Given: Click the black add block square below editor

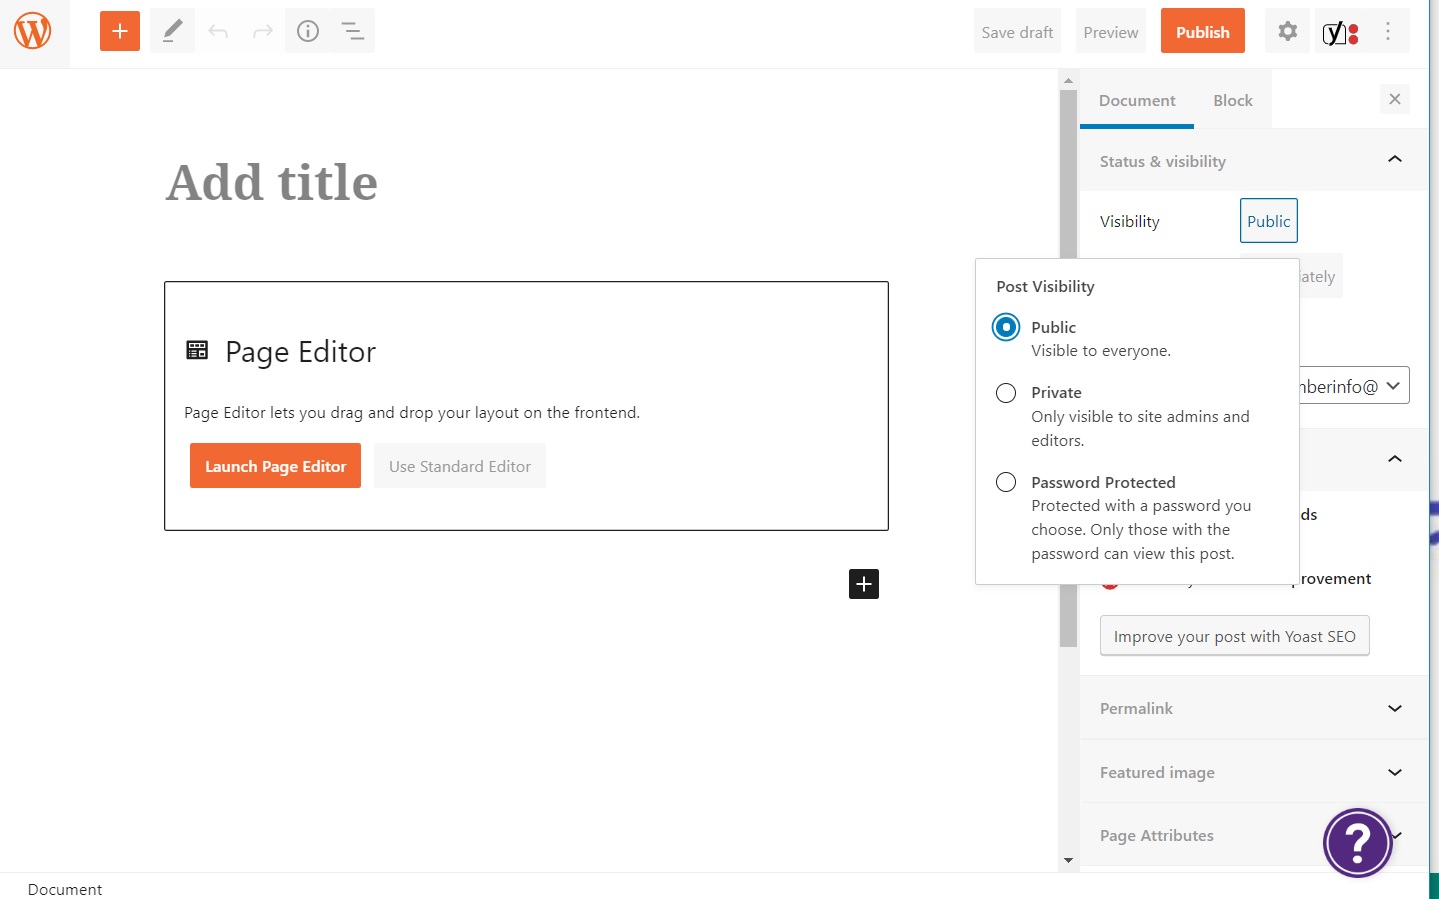Looking at the screenshot, I should point(864,584).
